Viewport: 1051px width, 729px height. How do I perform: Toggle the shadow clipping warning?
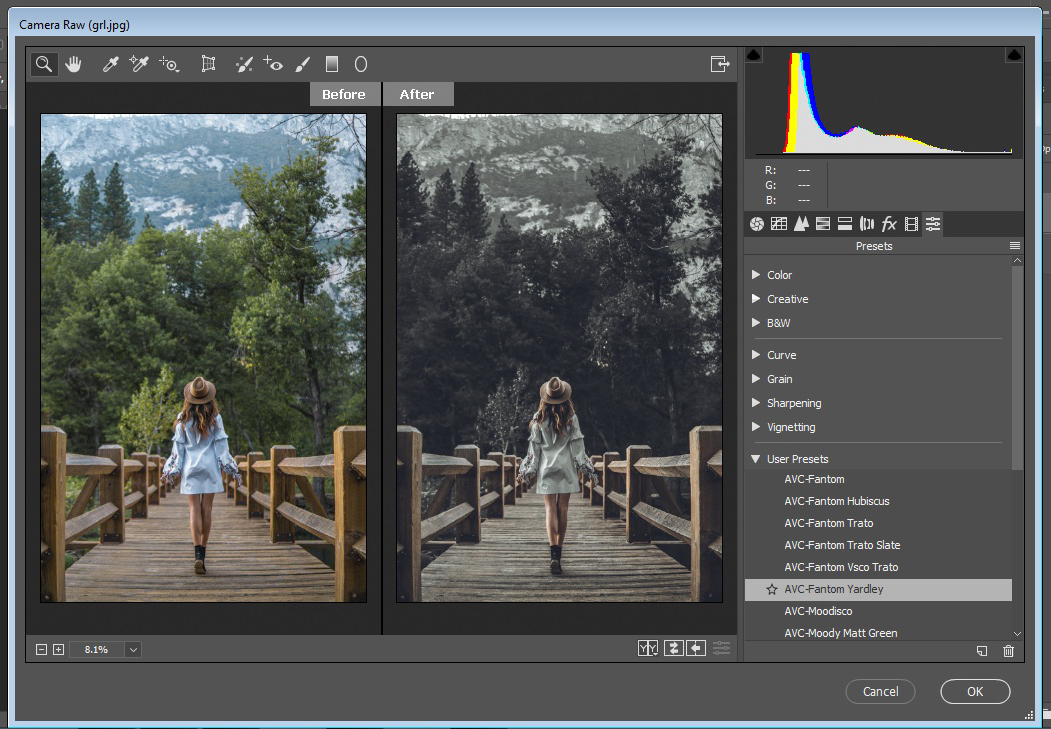[754, 55]
